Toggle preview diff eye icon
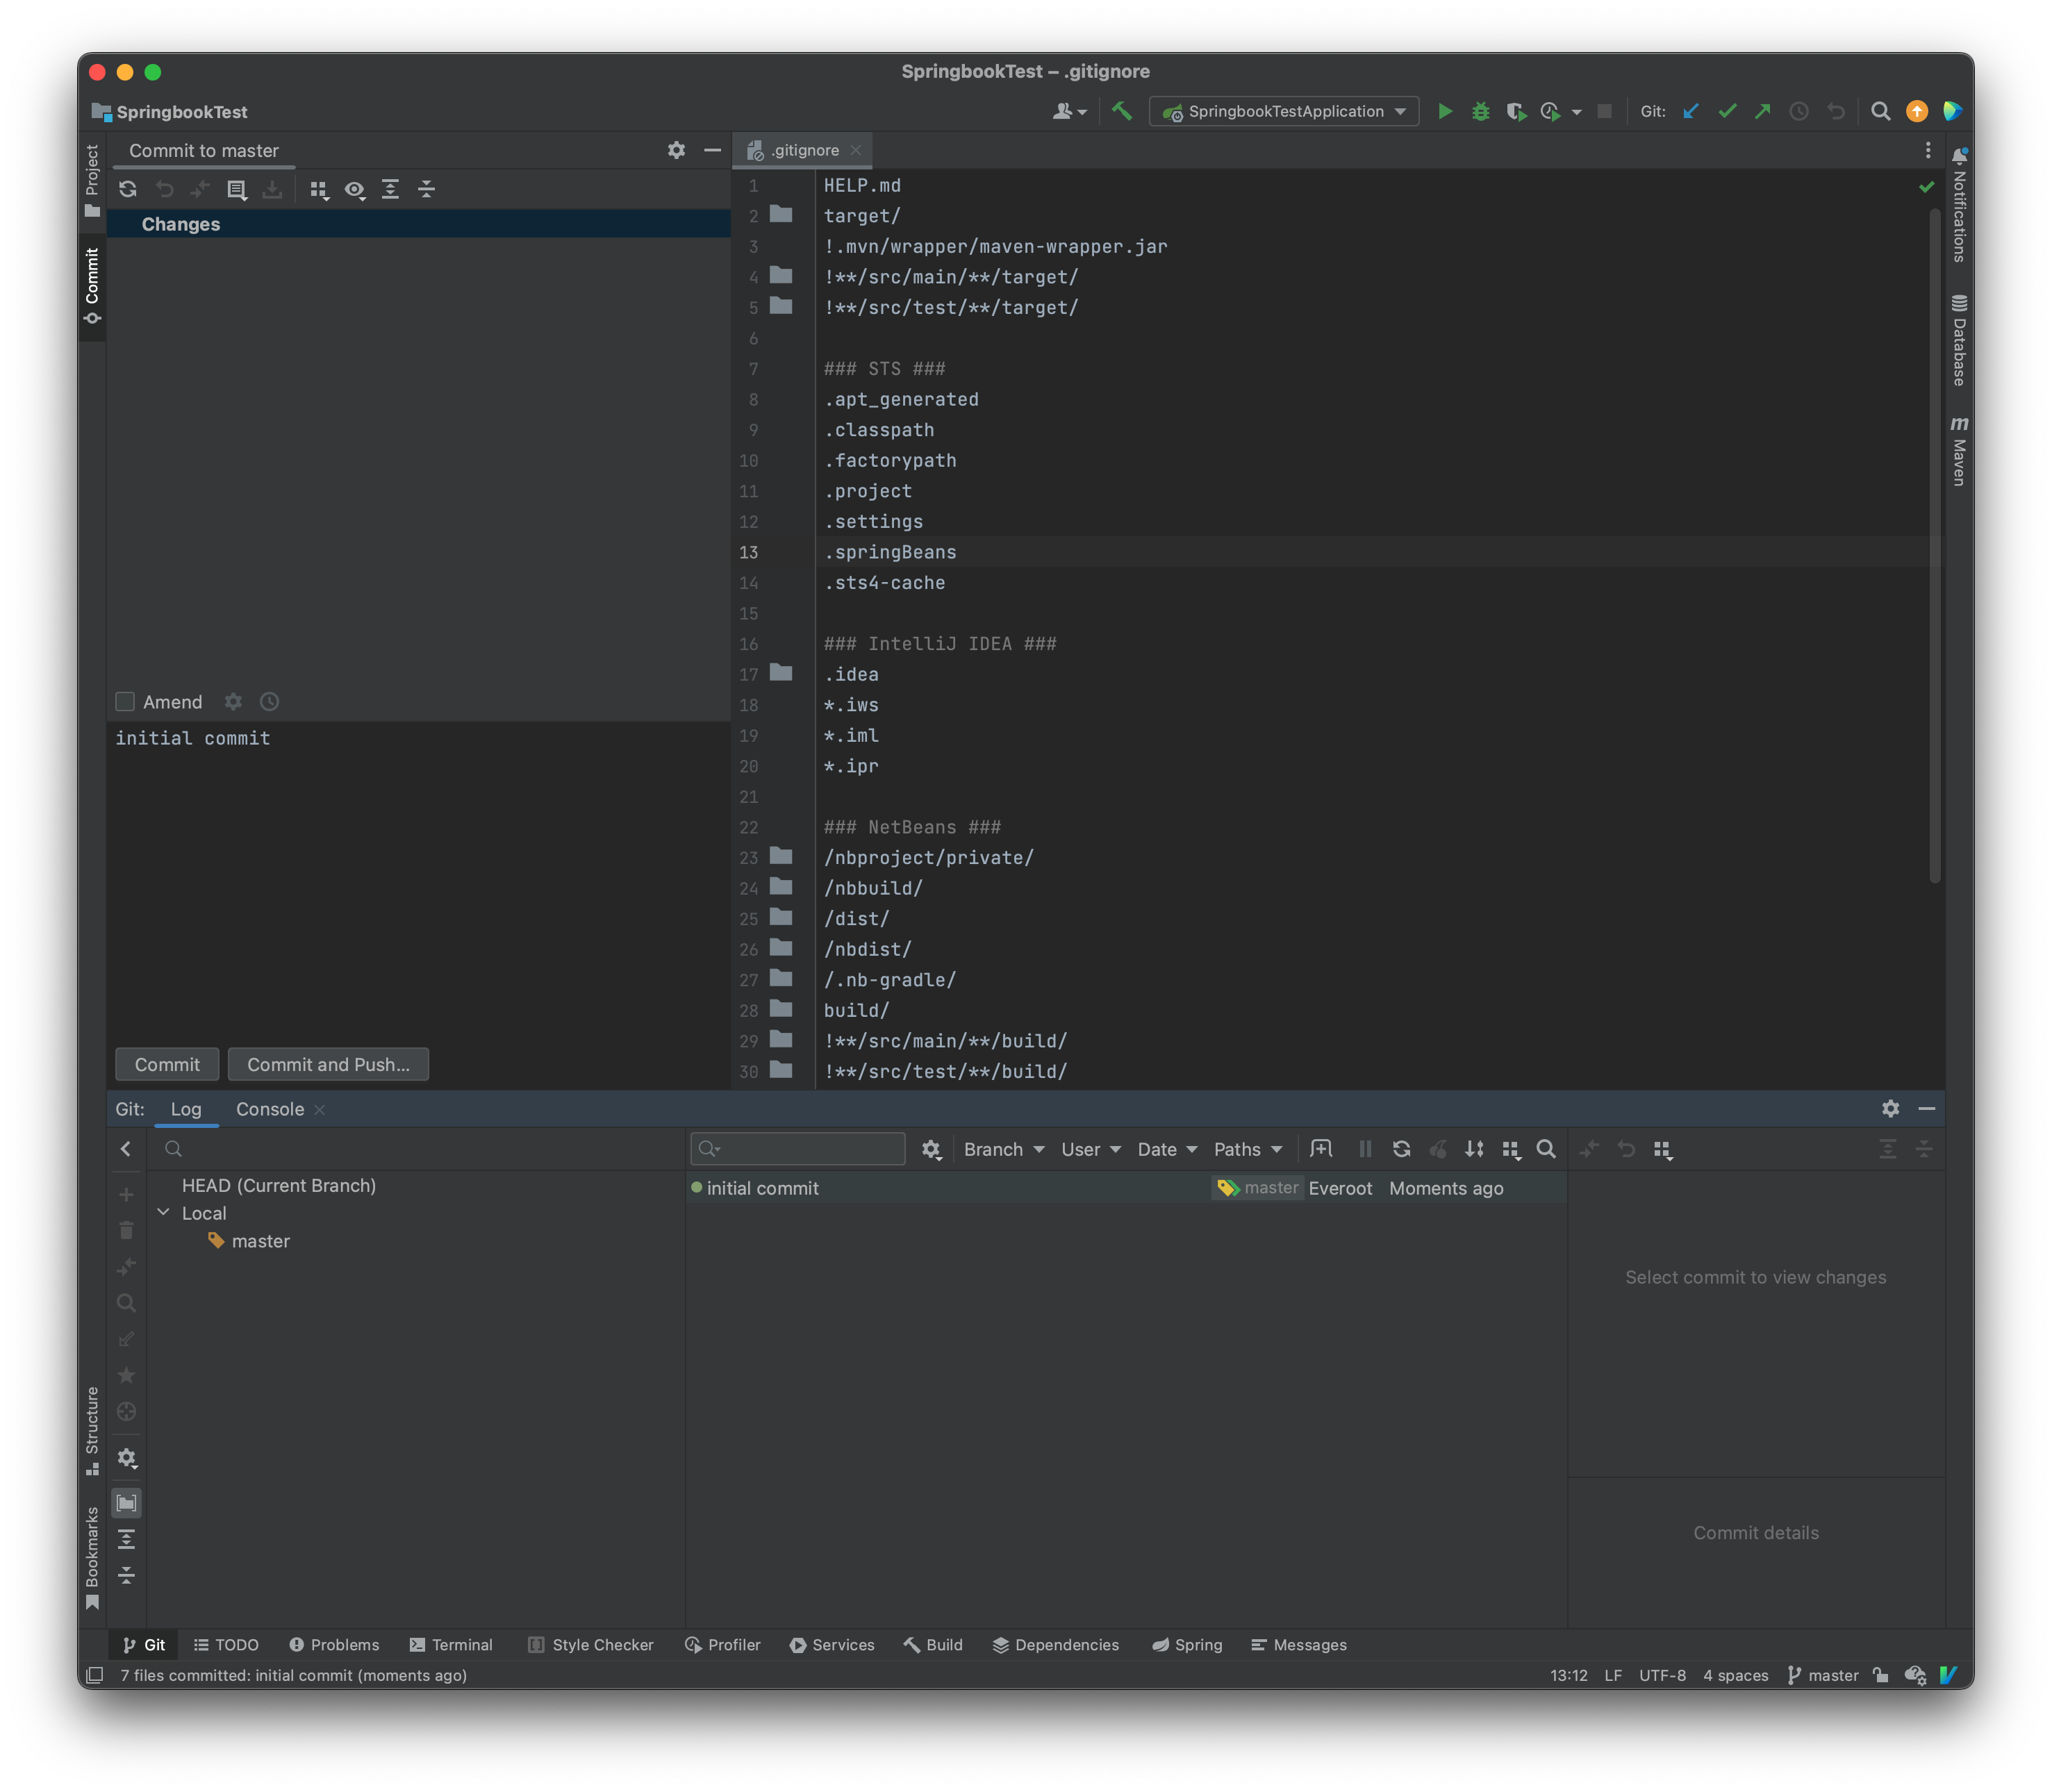Image resolution: width=2052 pixels, height=1792 pixels. point(355,189)
